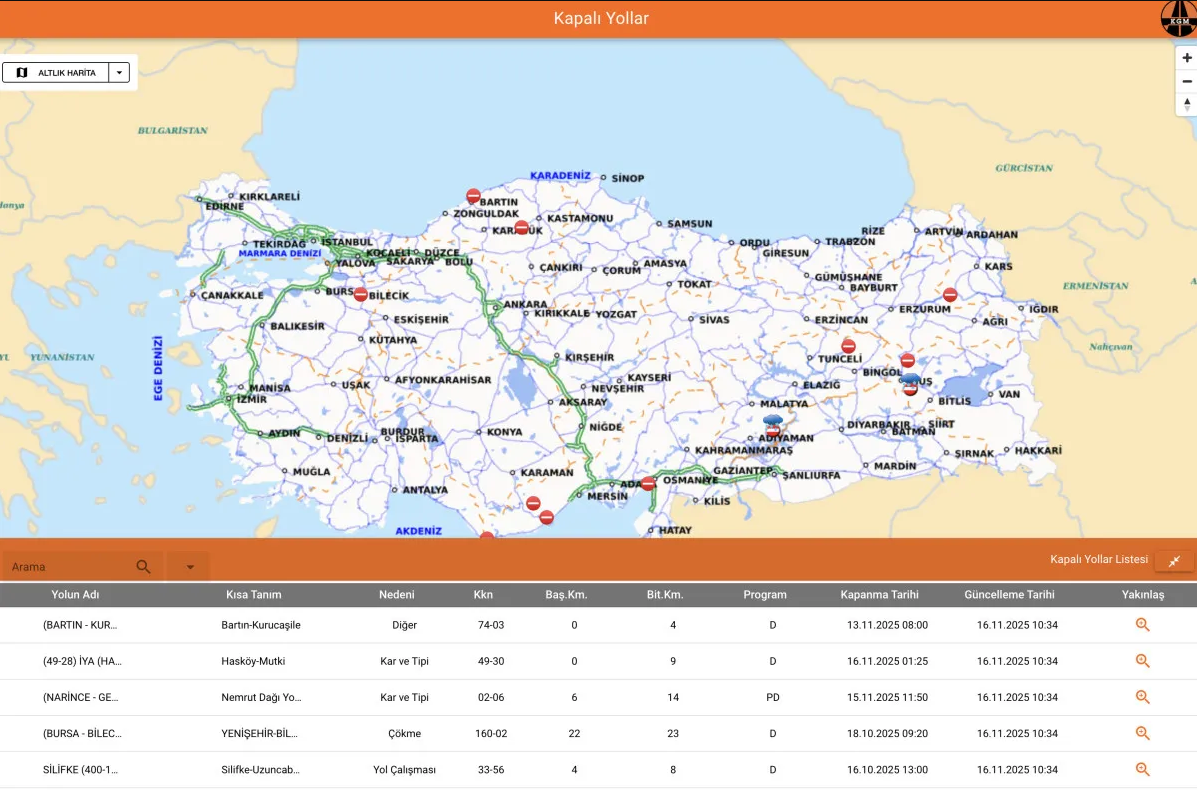This screenshot has height=790, width=1197.
Task: Zoom to the Bartın-Kurucaşile road row
Action: coord(1142,625)
